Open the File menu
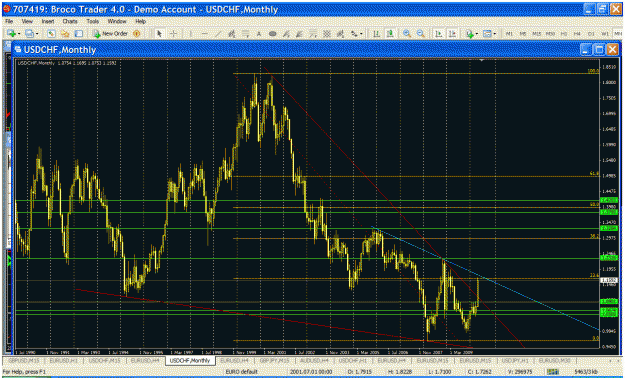Image resolution: width=625 pixels, height=378 pixels. (9, 21)
